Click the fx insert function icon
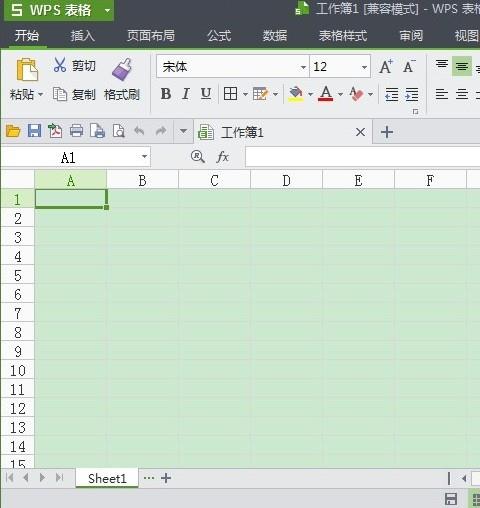This screenshot has height=508, width=480. pyautogui.click(x=223, y=156)
